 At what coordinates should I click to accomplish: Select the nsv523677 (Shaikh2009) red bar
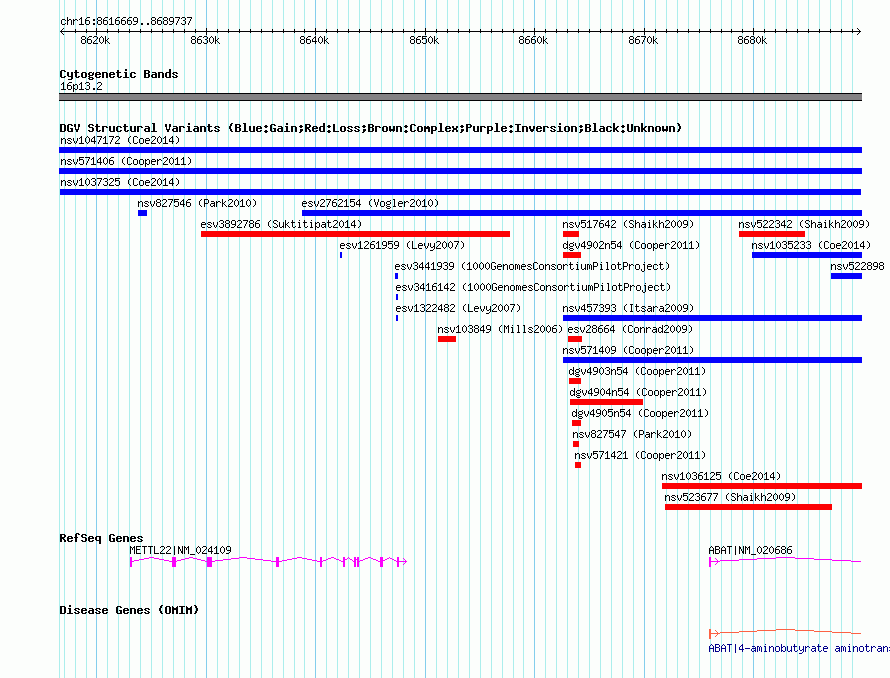(749, 507)
